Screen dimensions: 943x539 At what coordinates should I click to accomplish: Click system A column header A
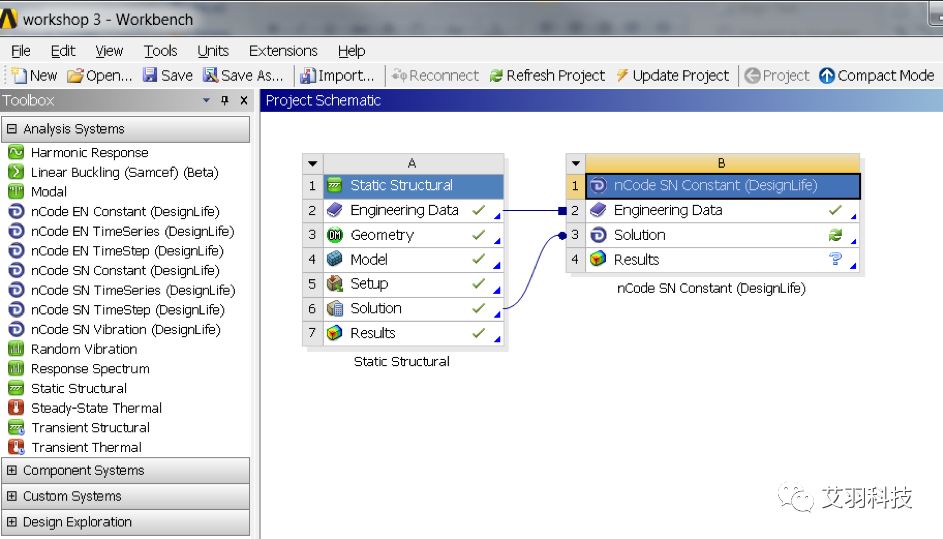pos(413,164)
